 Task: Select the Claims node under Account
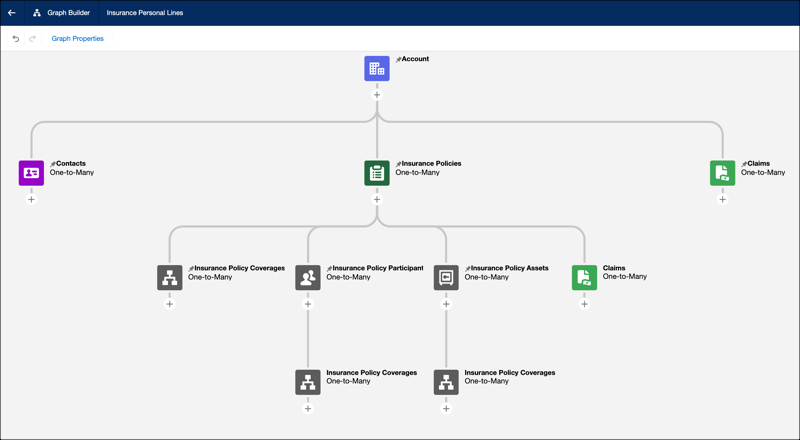coord(722,173)
